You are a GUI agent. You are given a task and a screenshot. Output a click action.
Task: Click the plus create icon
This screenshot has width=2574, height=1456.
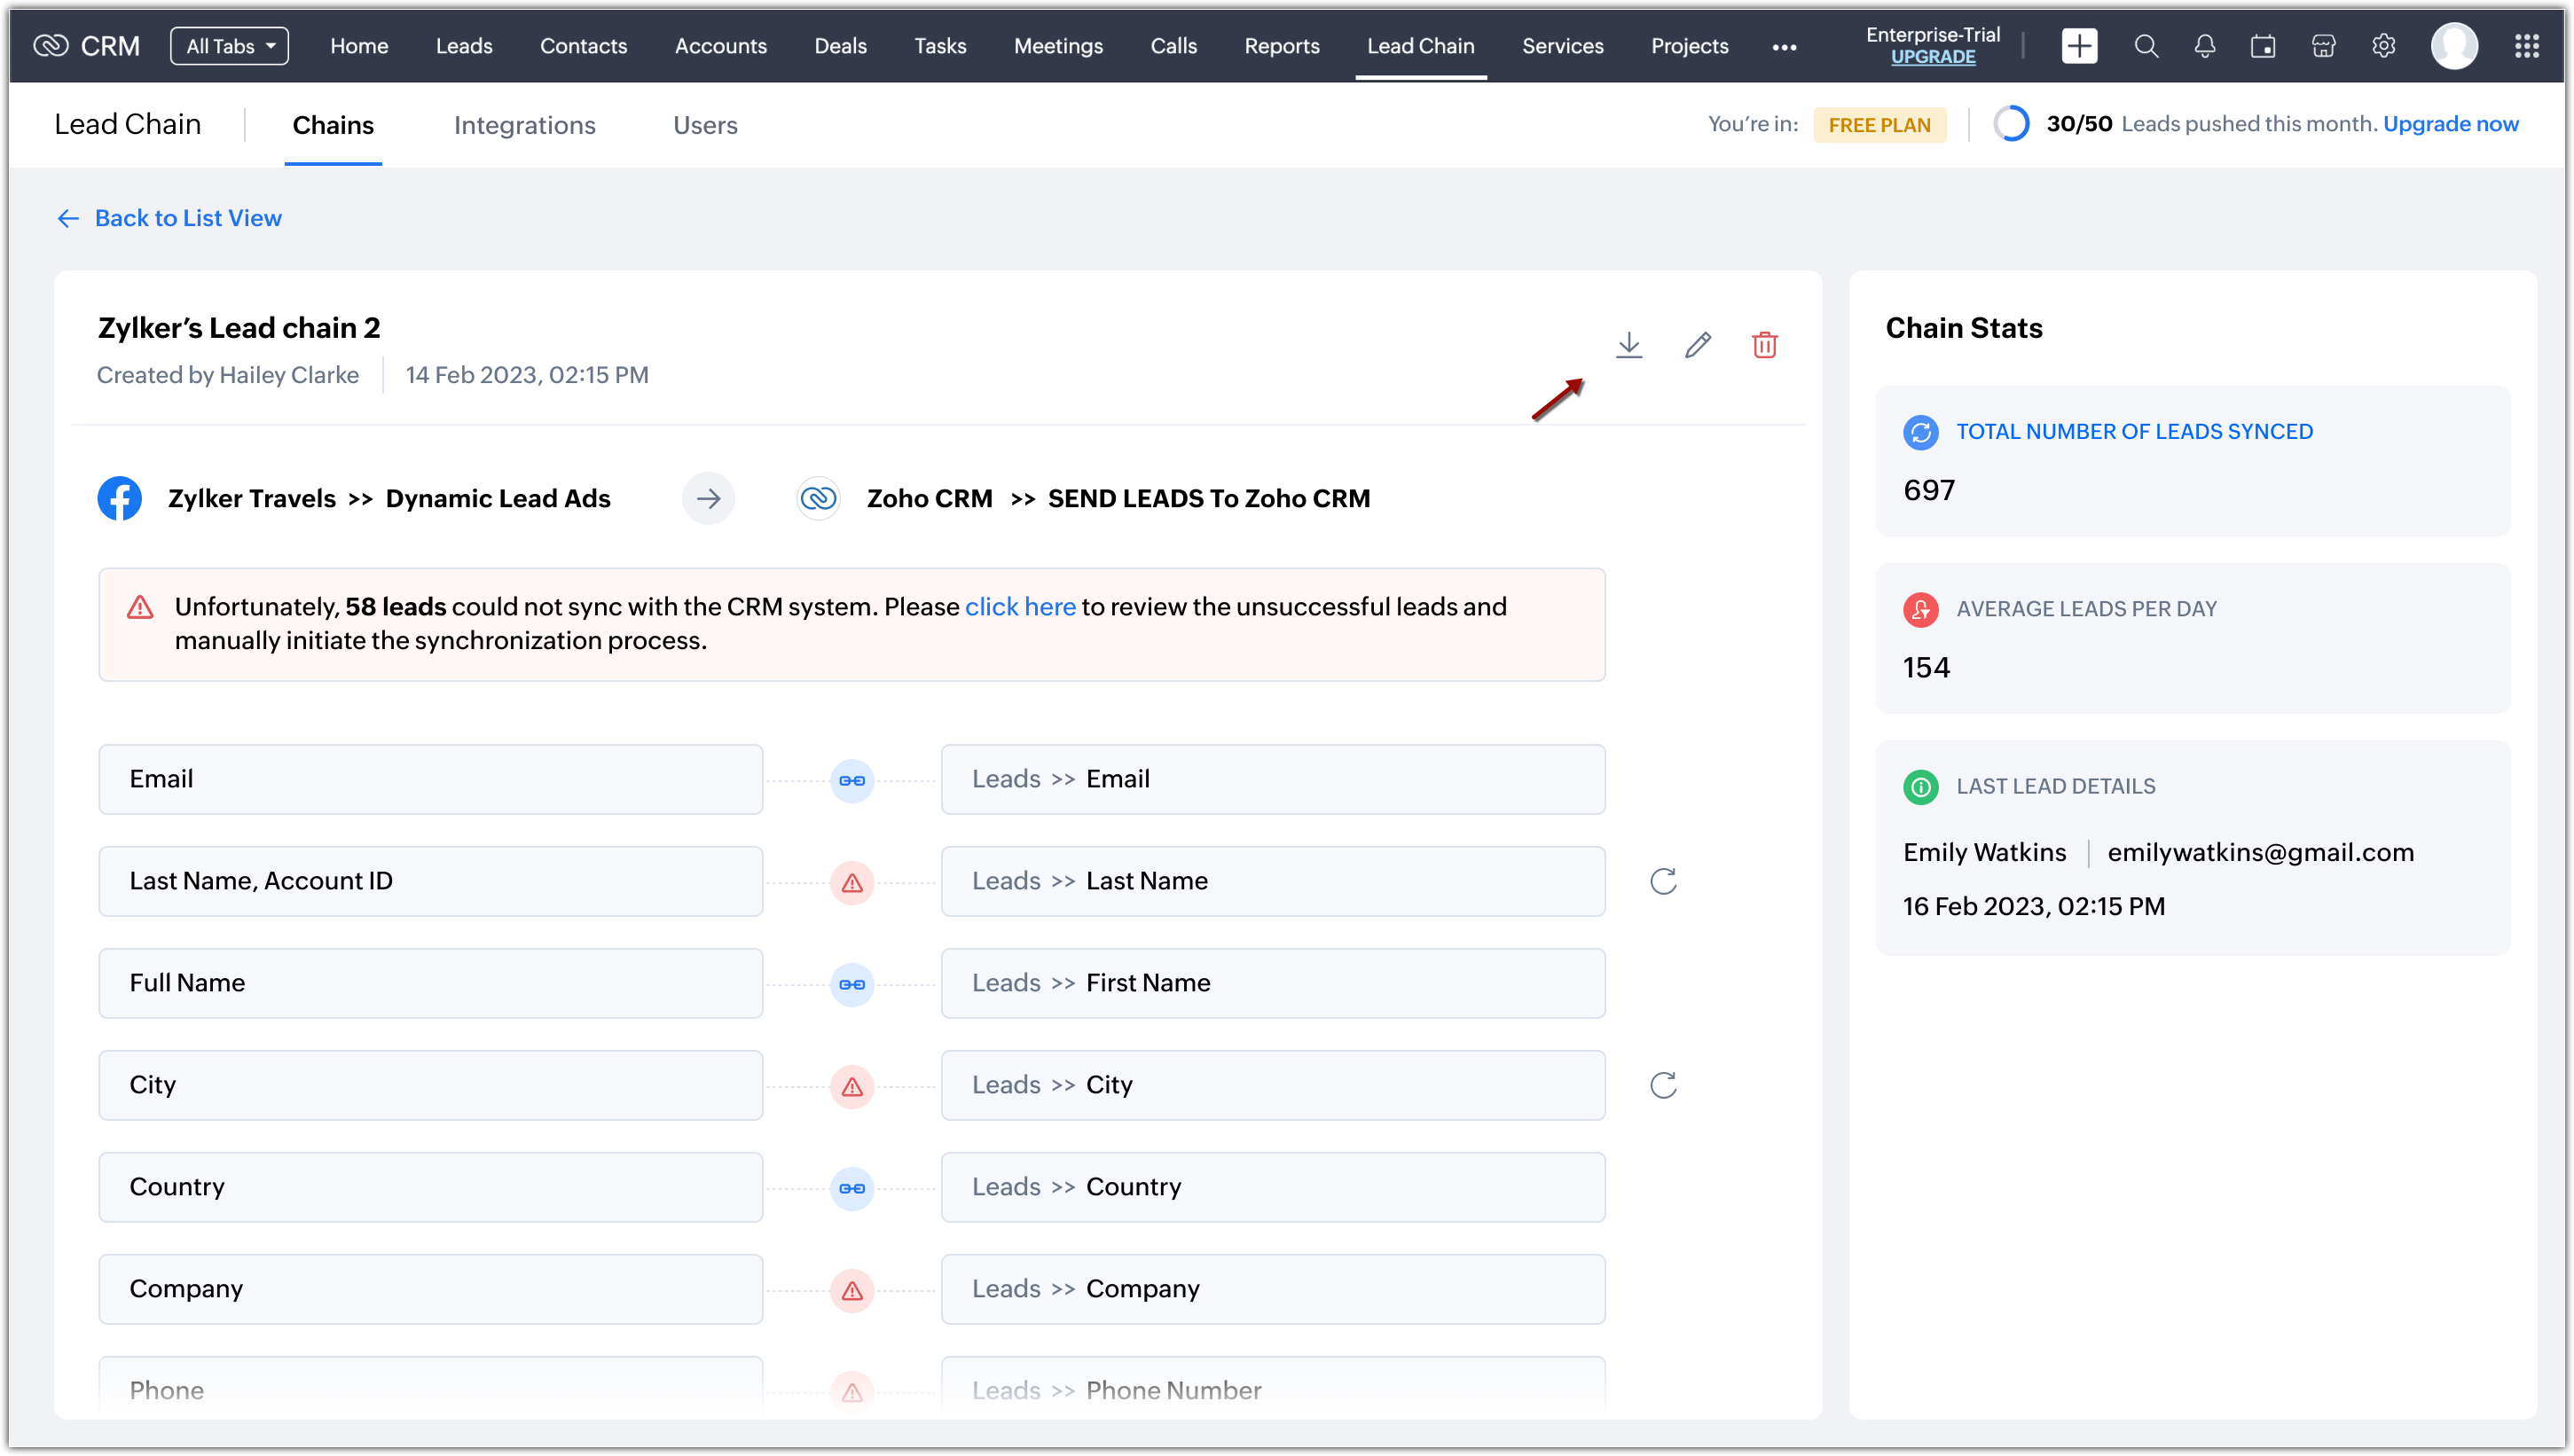[2079, 46]
